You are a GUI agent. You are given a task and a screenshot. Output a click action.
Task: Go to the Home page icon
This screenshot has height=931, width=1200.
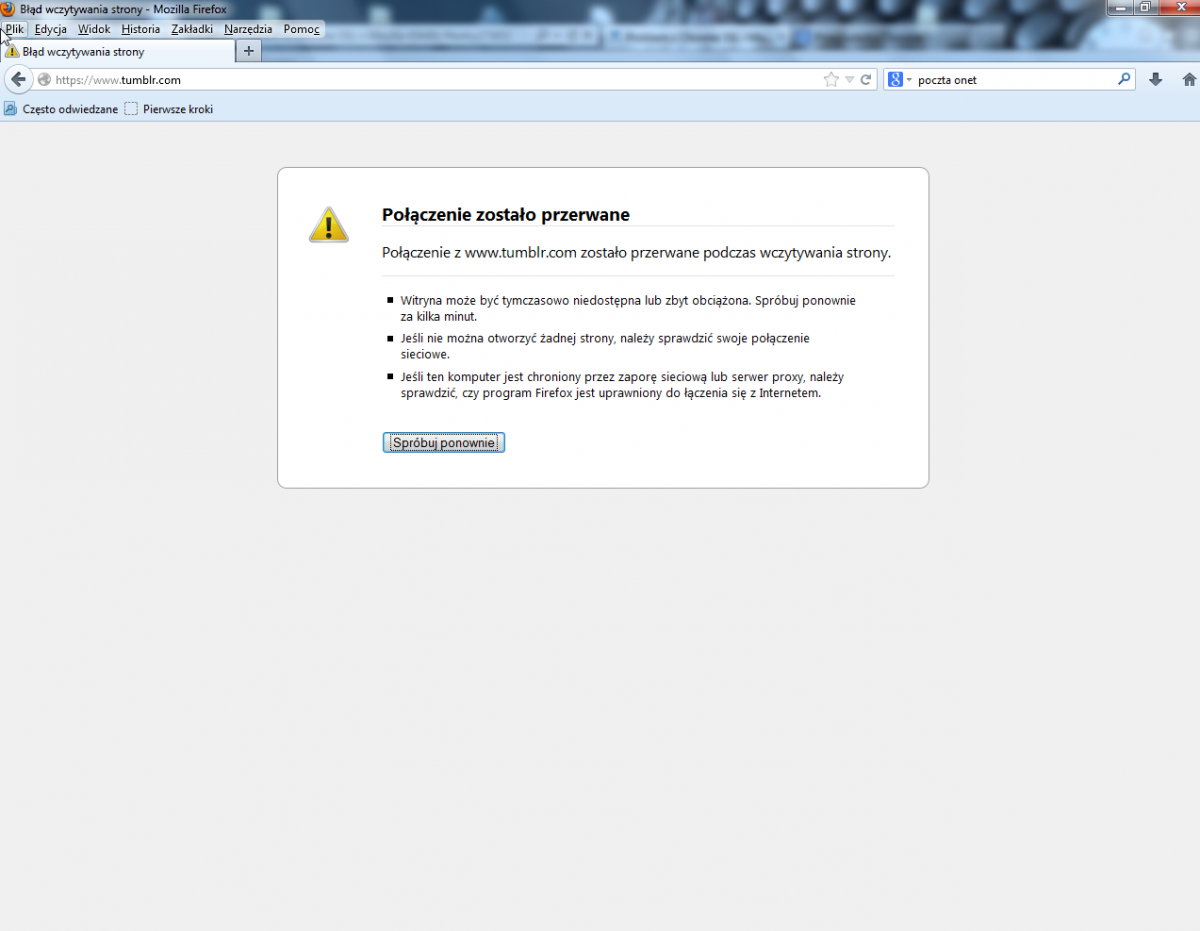pyautogui.click(x=1189, y=80)
